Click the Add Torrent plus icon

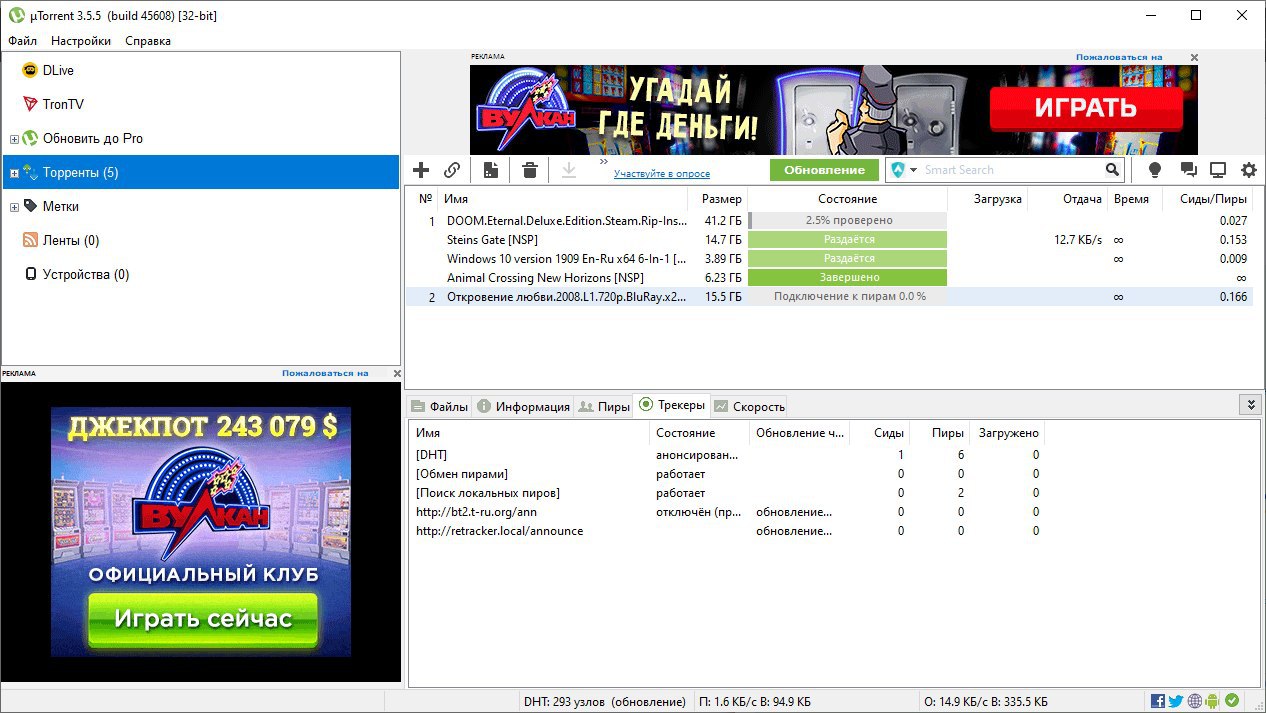(421, 170)
